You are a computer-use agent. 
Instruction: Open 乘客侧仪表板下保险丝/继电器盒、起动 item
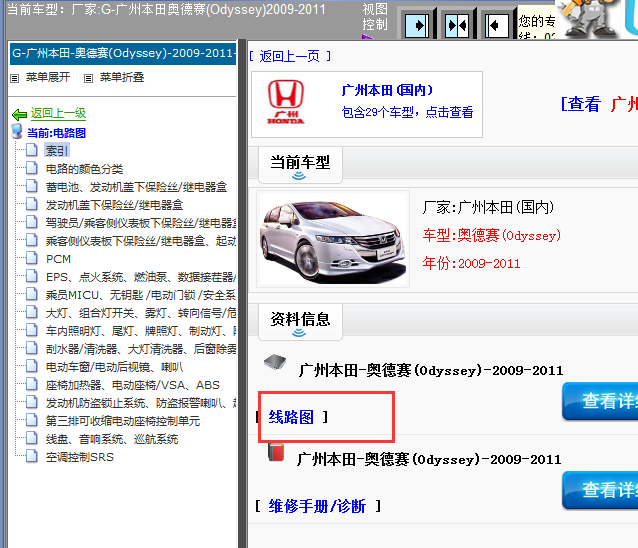click(x=141, y=241)
